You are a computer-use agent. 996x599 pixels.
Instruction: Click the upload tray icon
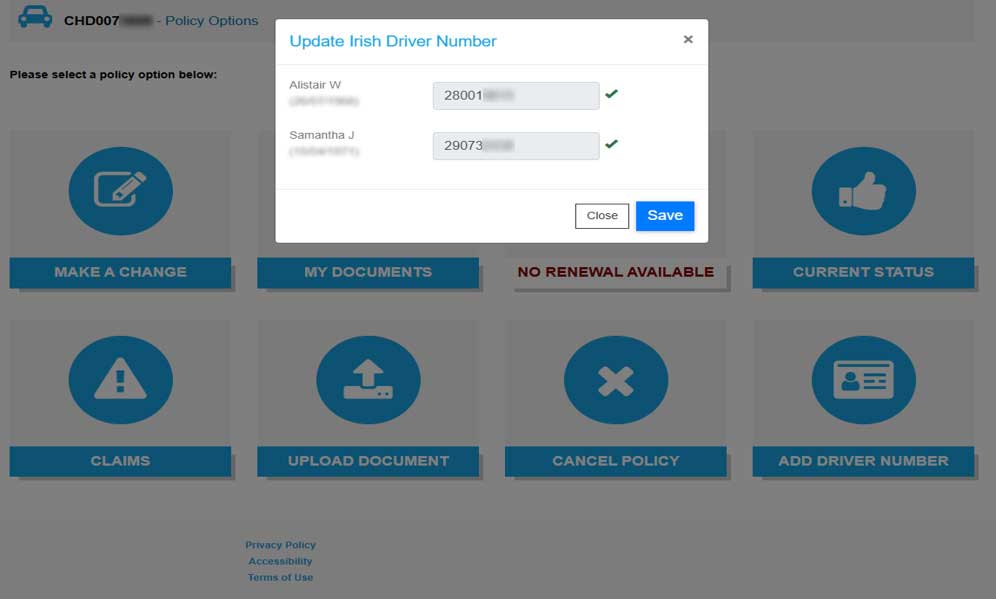[x=368, y=380]
